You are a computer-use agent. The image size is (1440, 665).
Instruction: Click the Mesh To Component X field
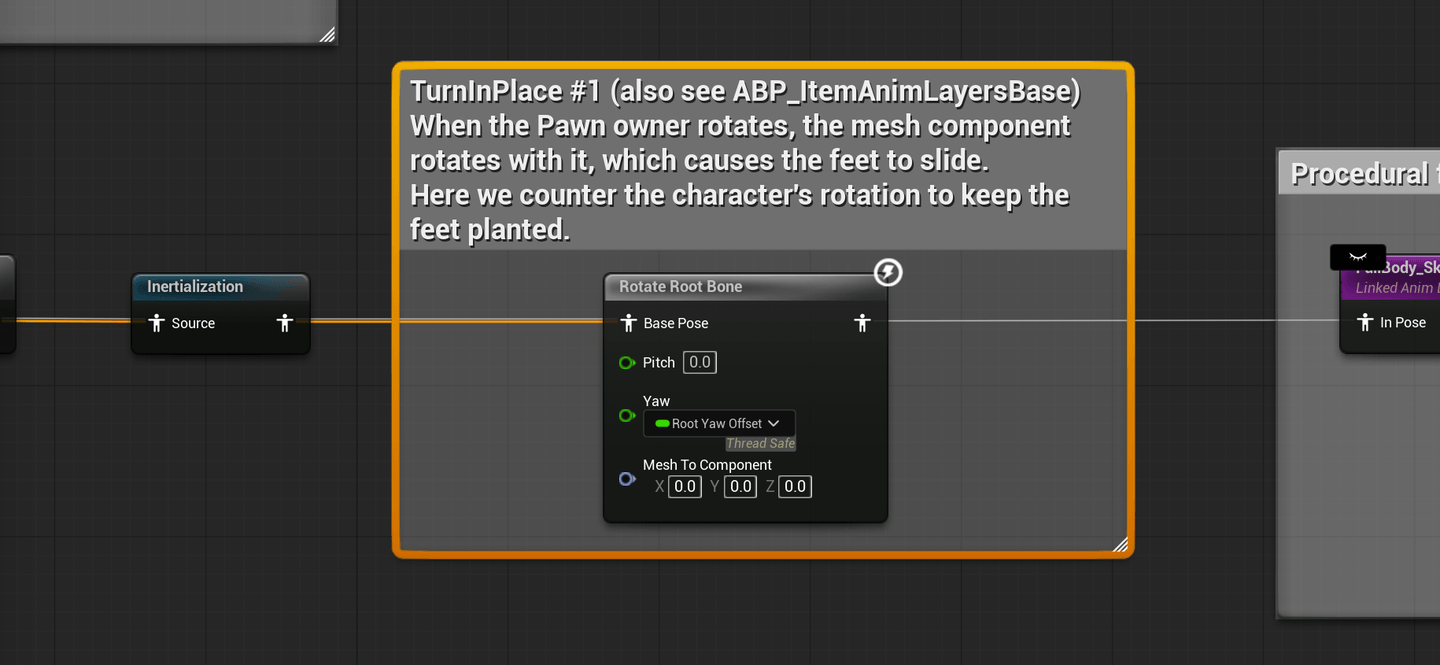(684, 487)
